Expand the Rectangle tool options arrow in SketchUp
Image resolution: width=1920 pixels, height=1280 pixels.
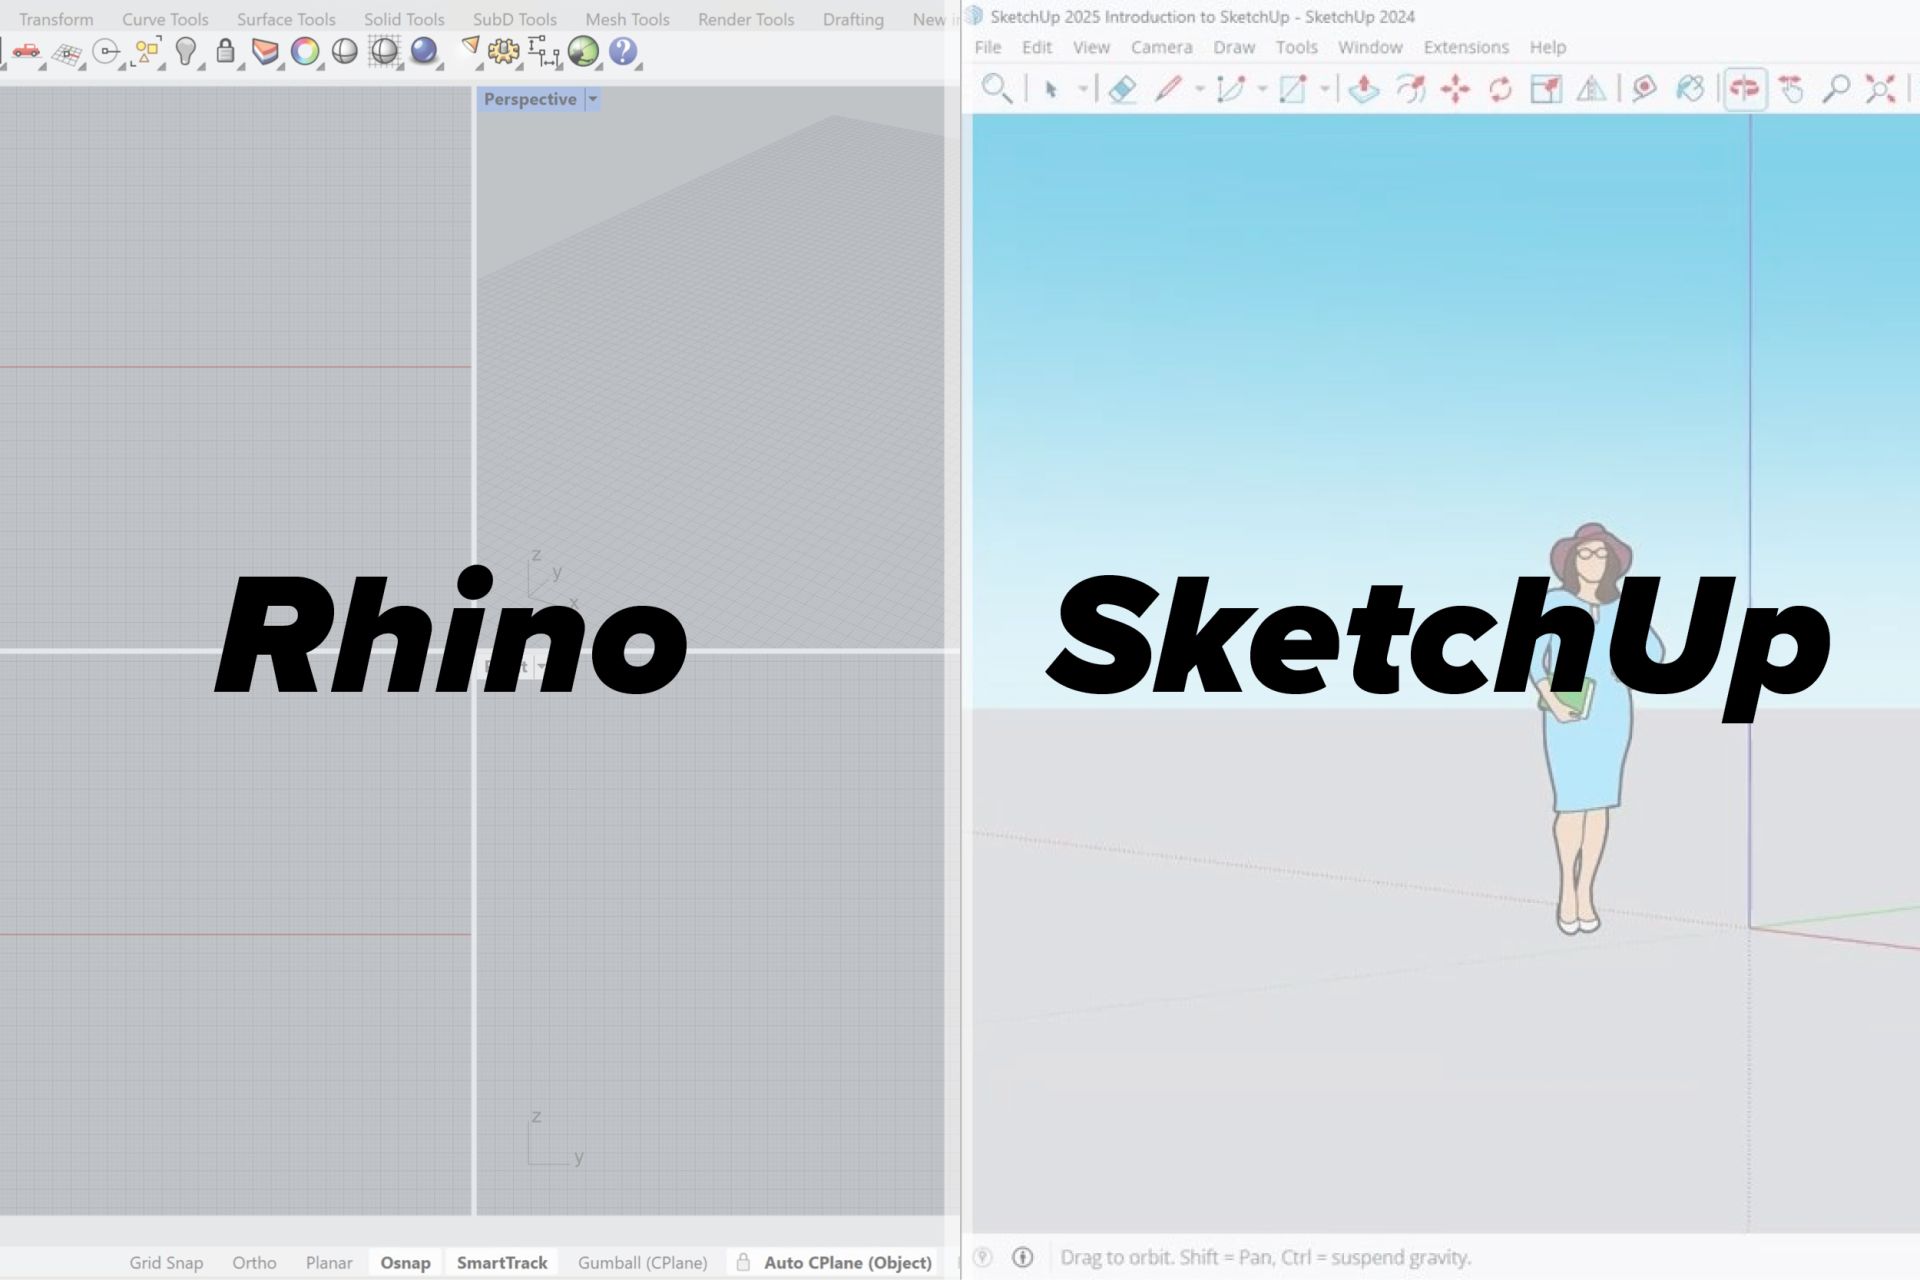[x=1324, y=88]
